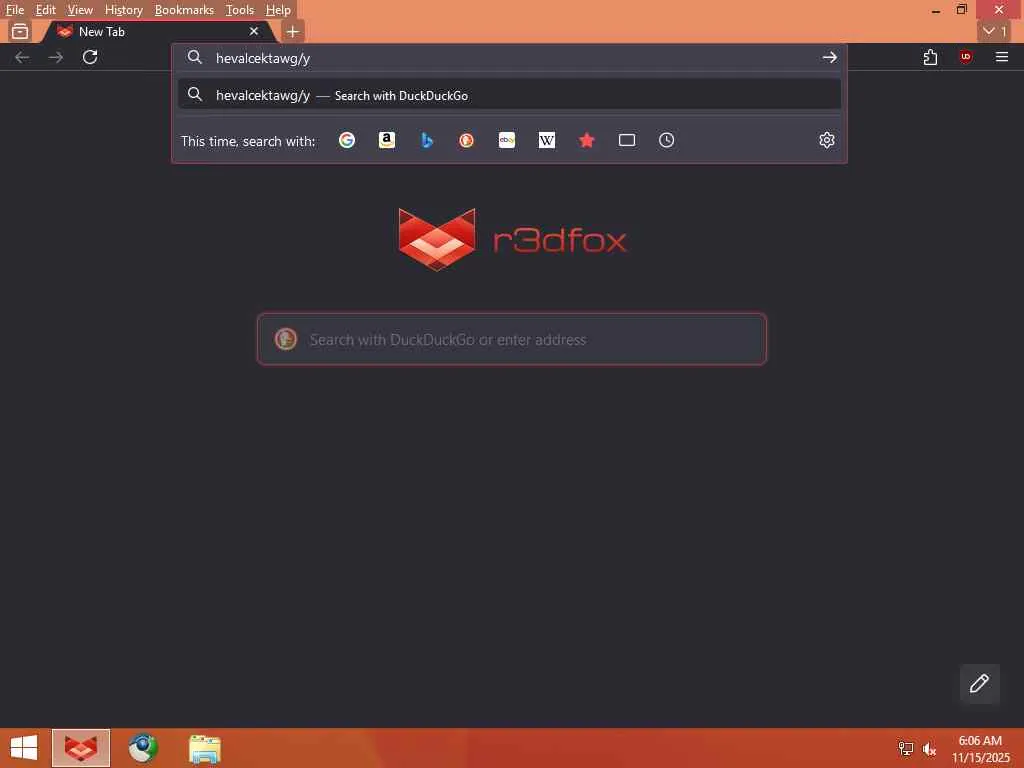Click the muted volume tray icon
This screenshot has width=1024, height=768.
coord(929,748)
